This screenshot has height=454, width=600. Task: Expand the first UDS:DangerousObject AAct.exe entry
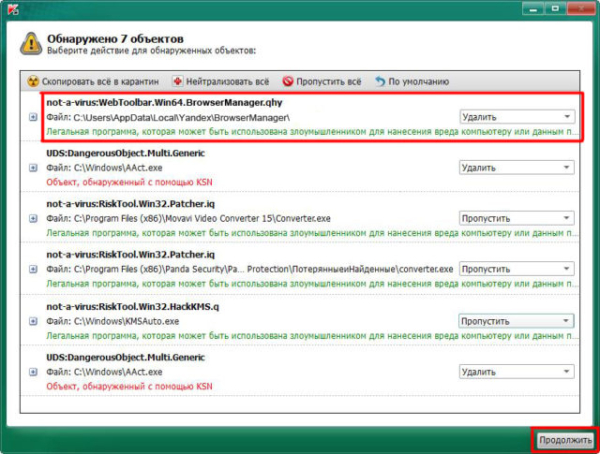tap(33, 168)
